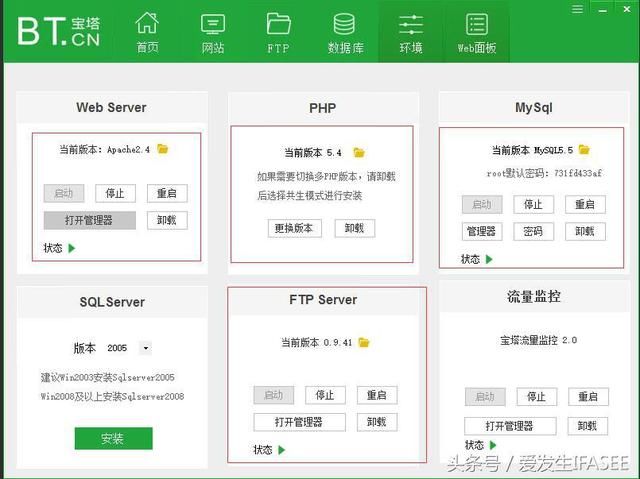Uninstall 流量监控 with 卸载 button
Screen dimensions: 640x479
[588, 426]
